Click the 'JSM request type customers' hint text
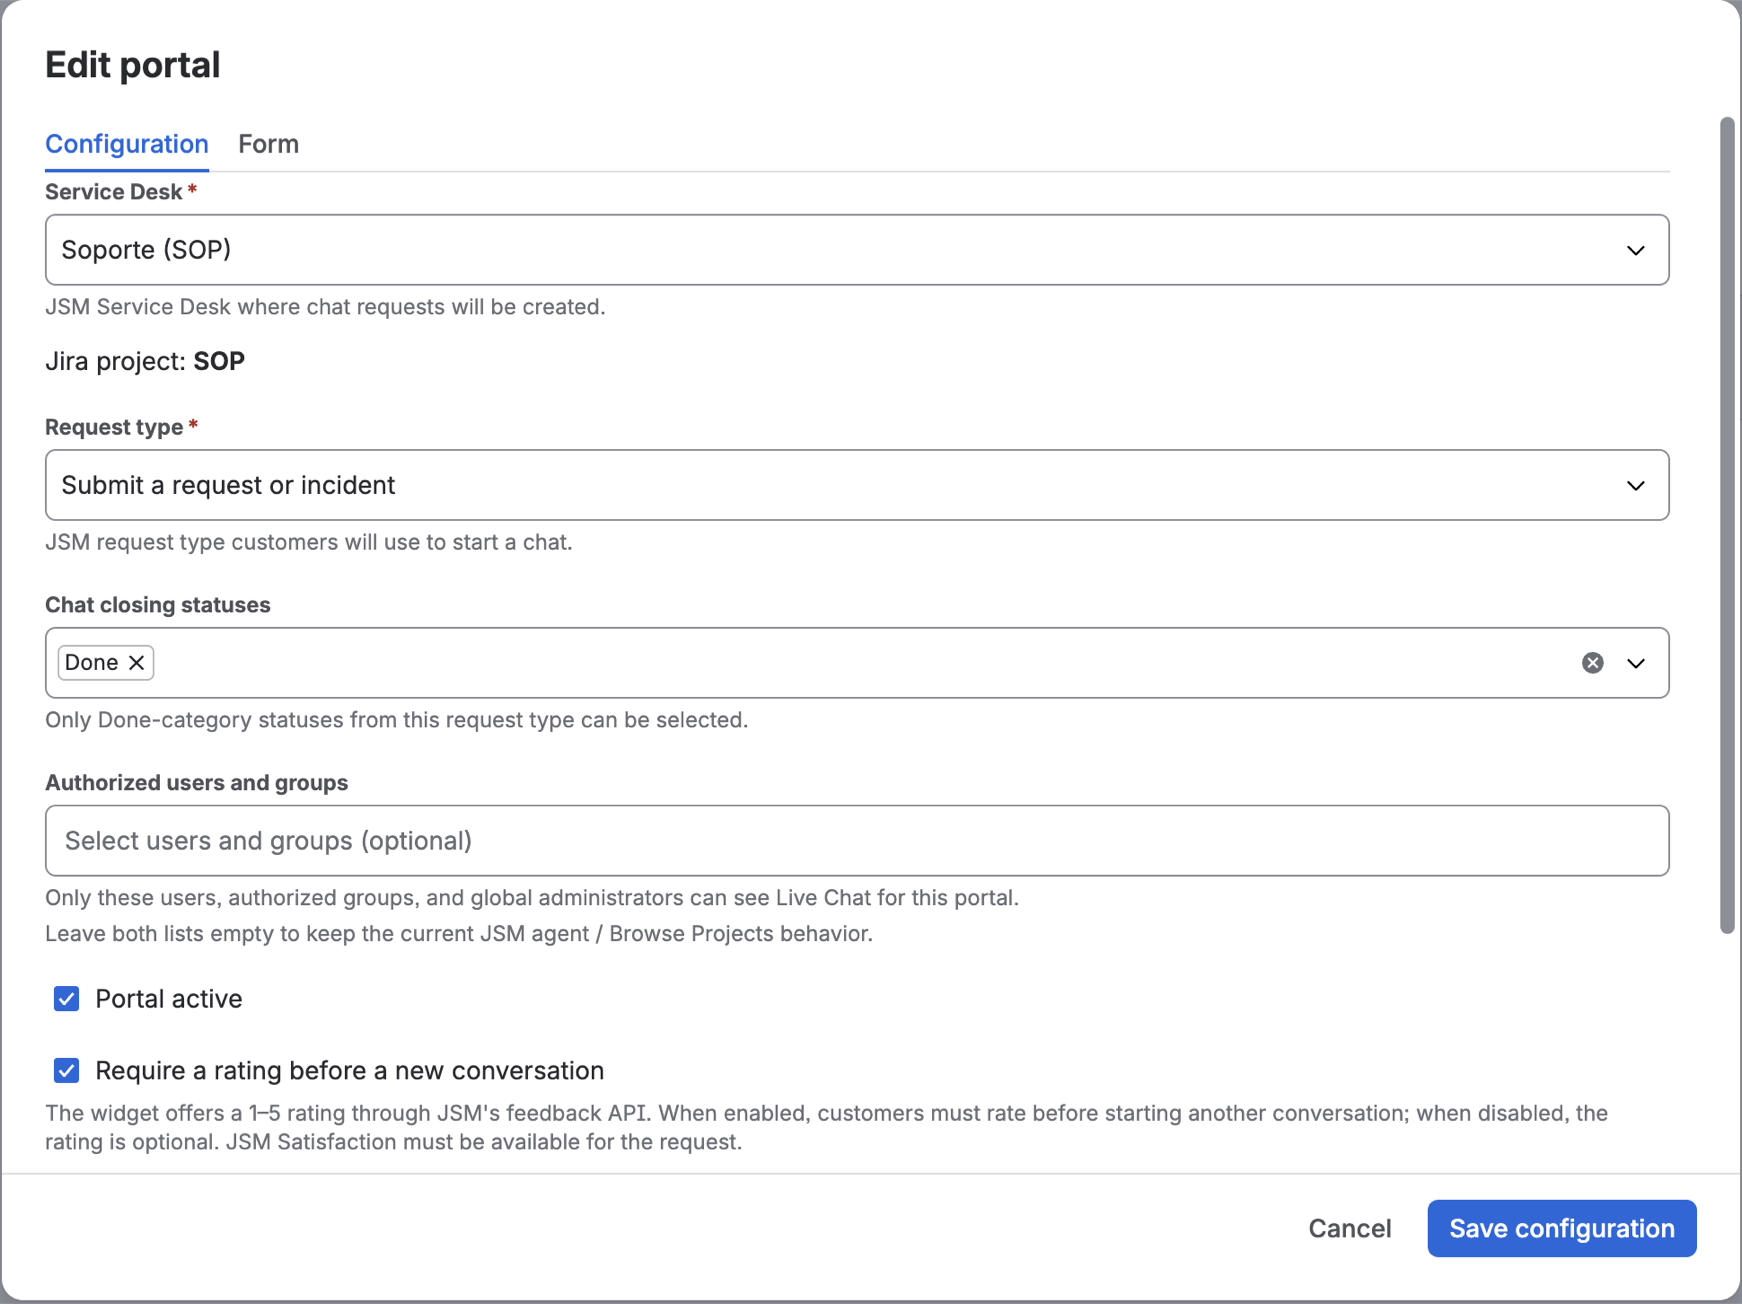Viewport: 1742px width, 1304px height. click(308, 542)
